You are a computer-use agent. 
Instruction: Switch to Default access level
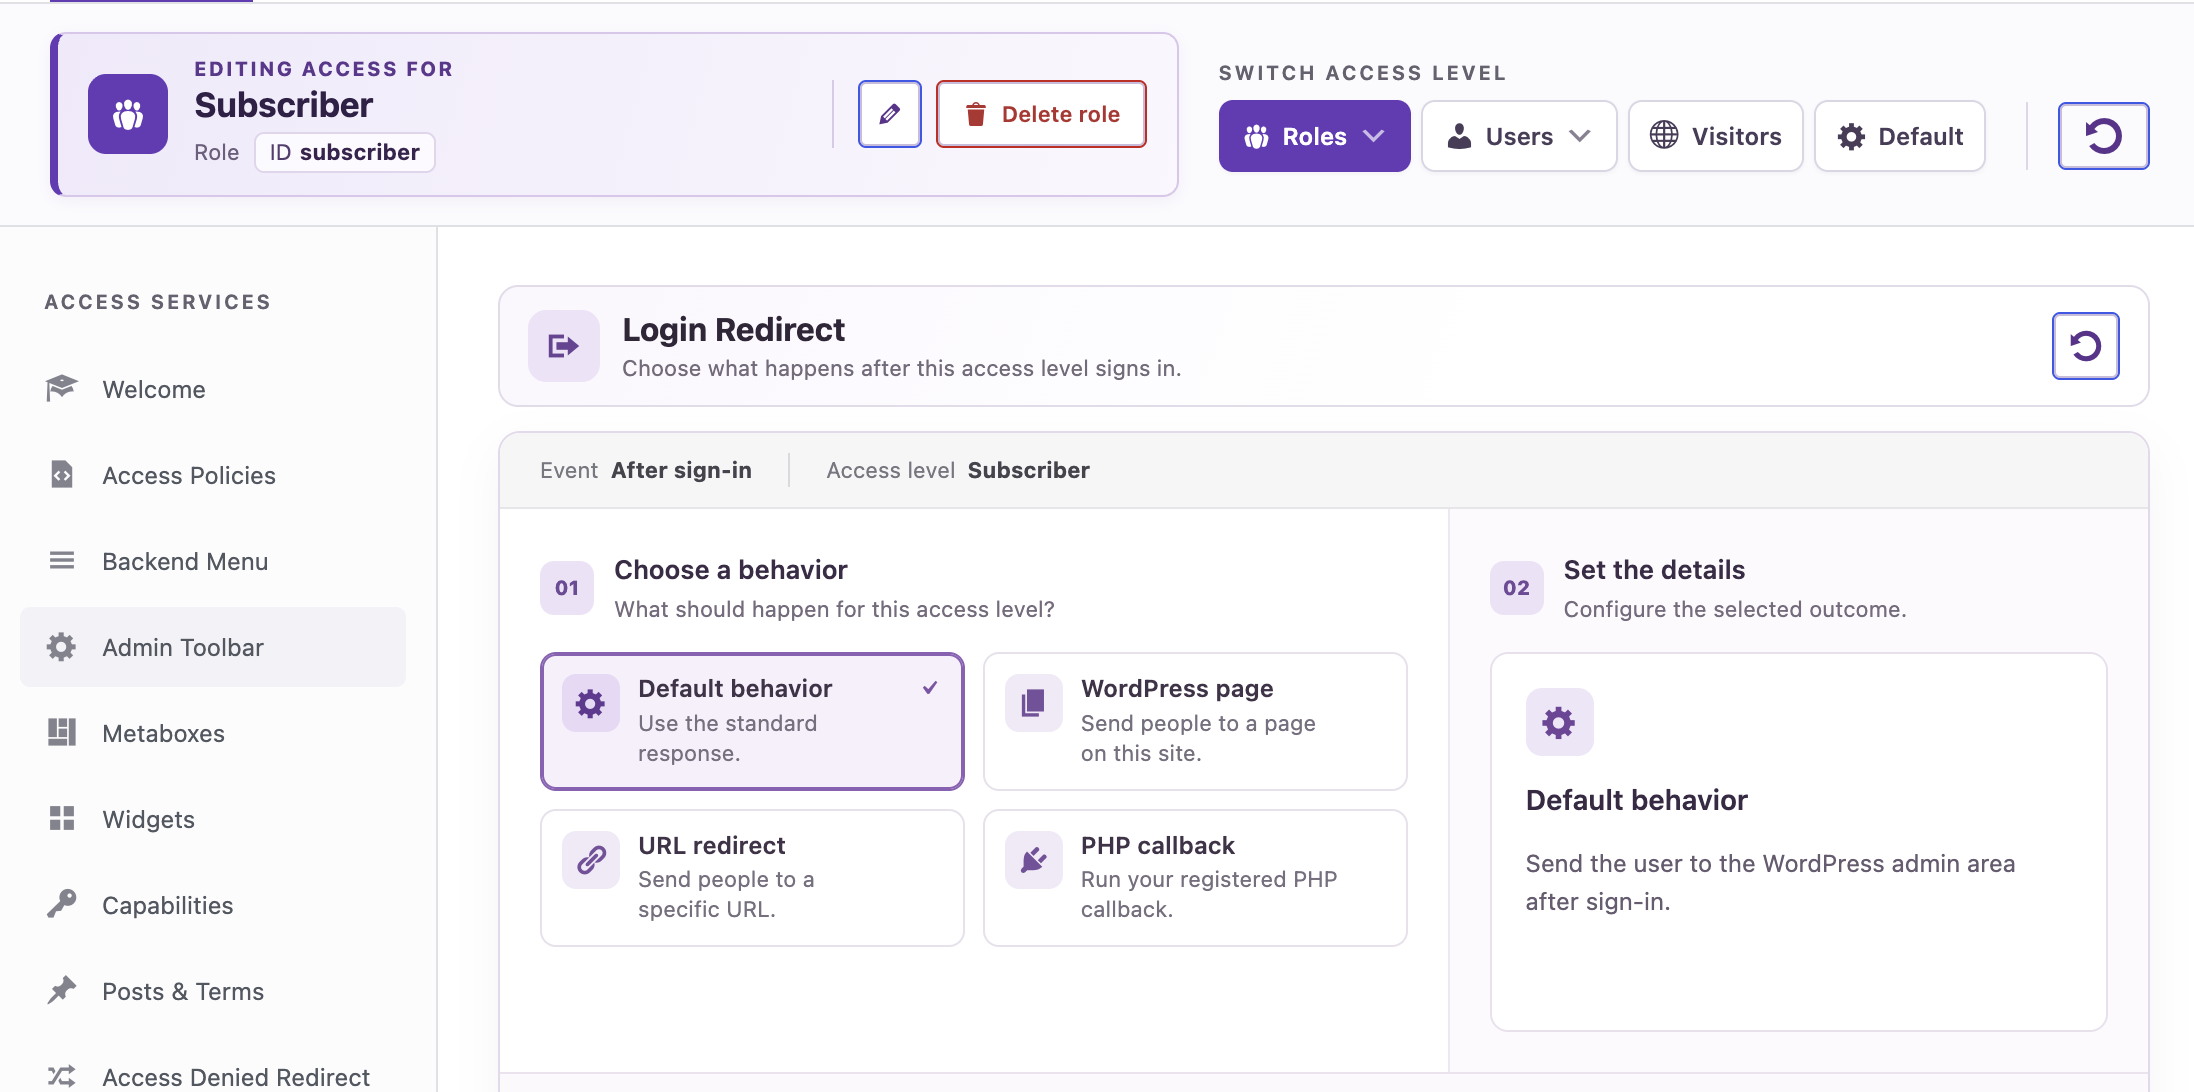(1900, 136)
